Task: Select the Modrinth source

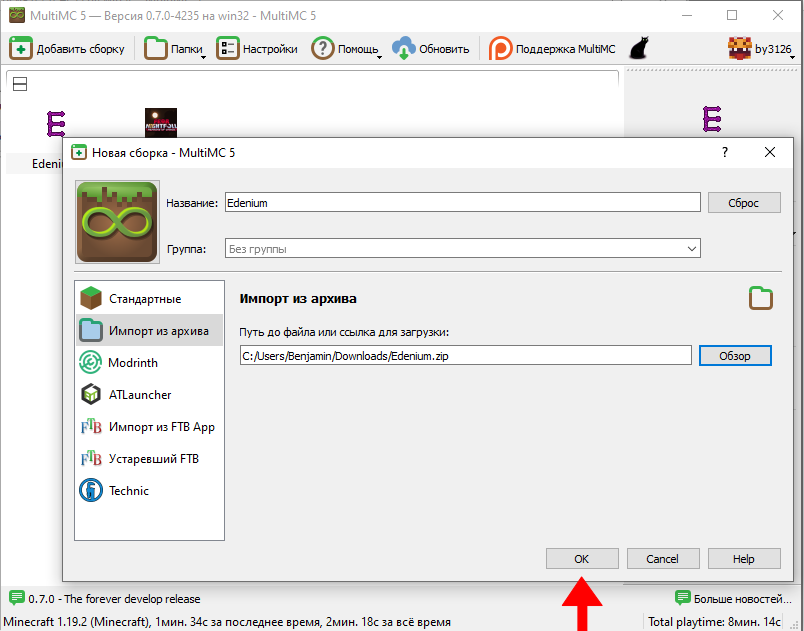Action: tap(149, 362)
